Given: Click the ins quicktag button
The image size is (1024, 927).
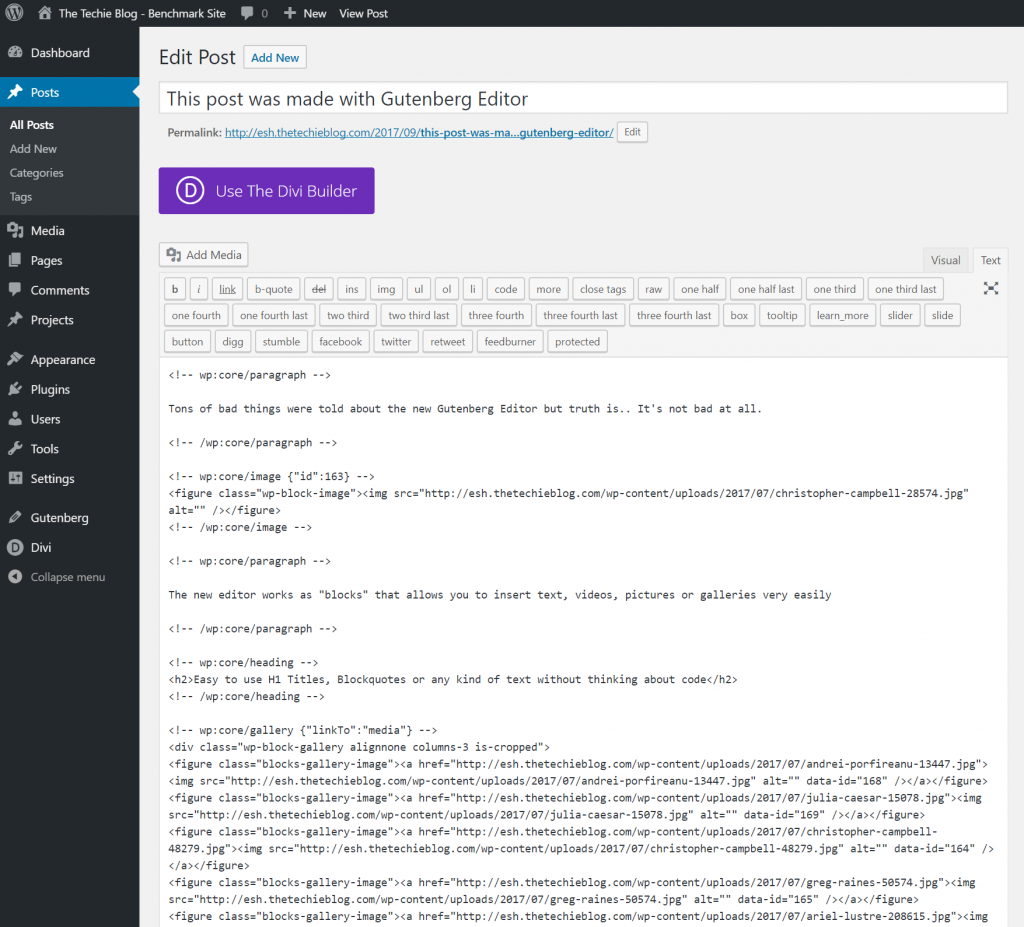Looking at the screenshot, I should tap(351, 289).
